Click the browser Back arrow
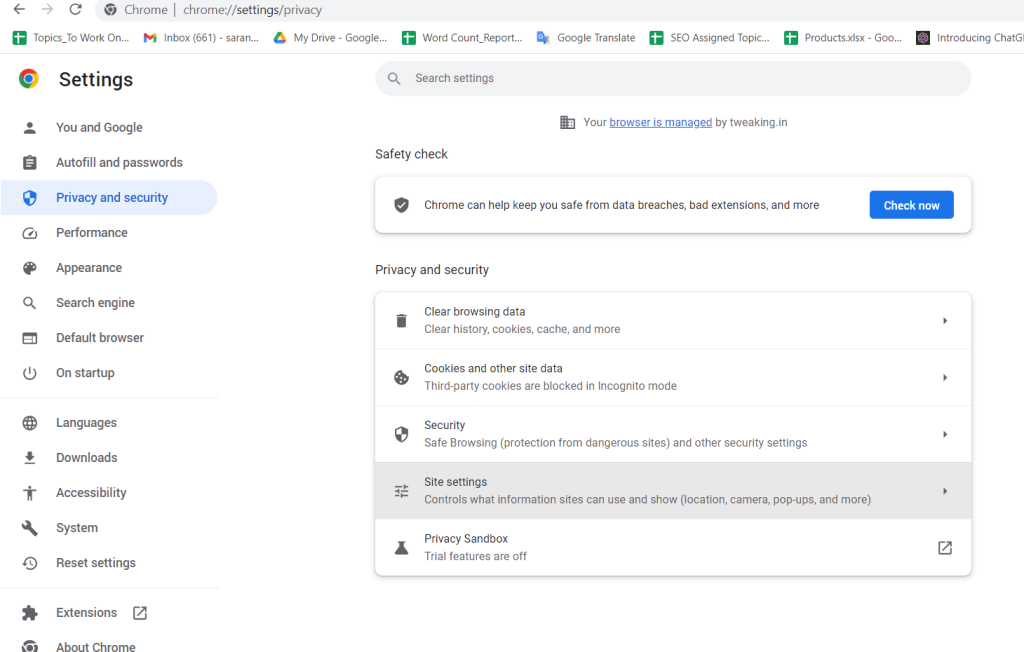The width and height of the screenshot is (1024, 652). tap(19, 9)
